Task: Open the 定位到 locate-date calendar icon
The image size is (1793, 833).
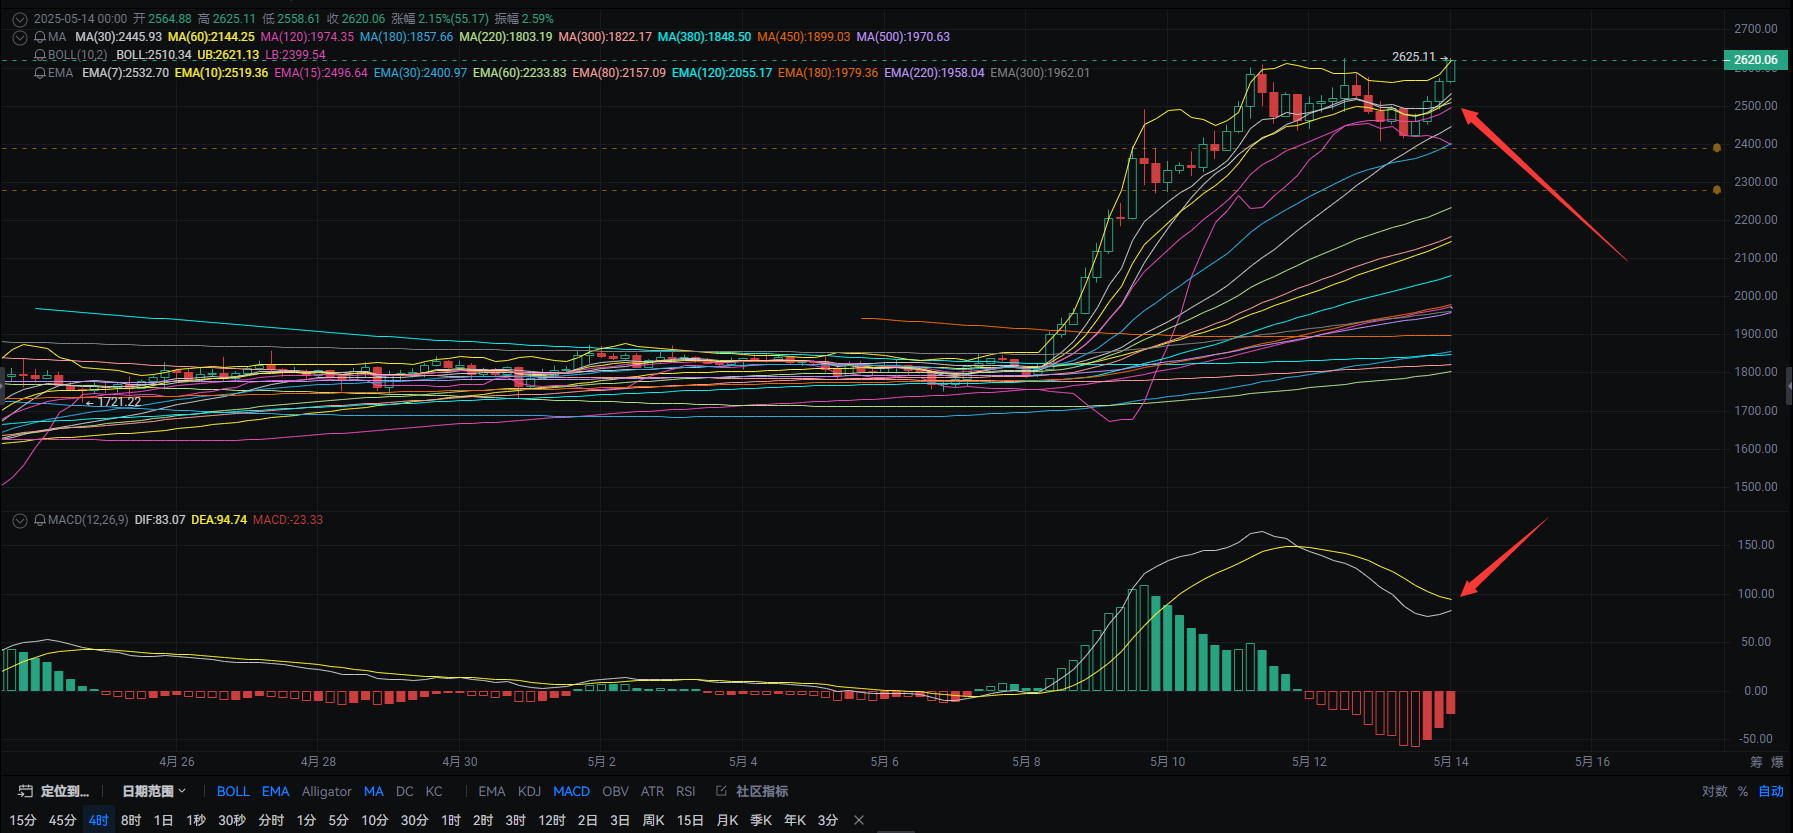Action: point(26,791)
